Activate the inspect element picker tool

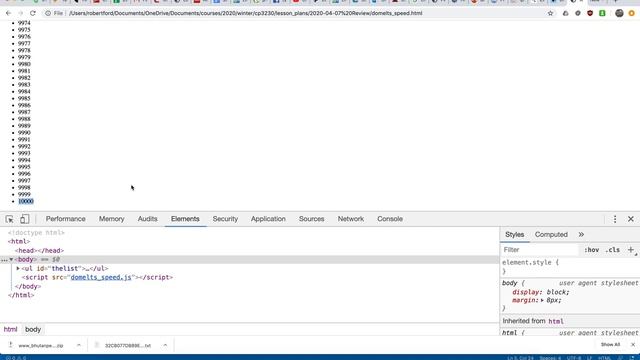pos(9,219)
